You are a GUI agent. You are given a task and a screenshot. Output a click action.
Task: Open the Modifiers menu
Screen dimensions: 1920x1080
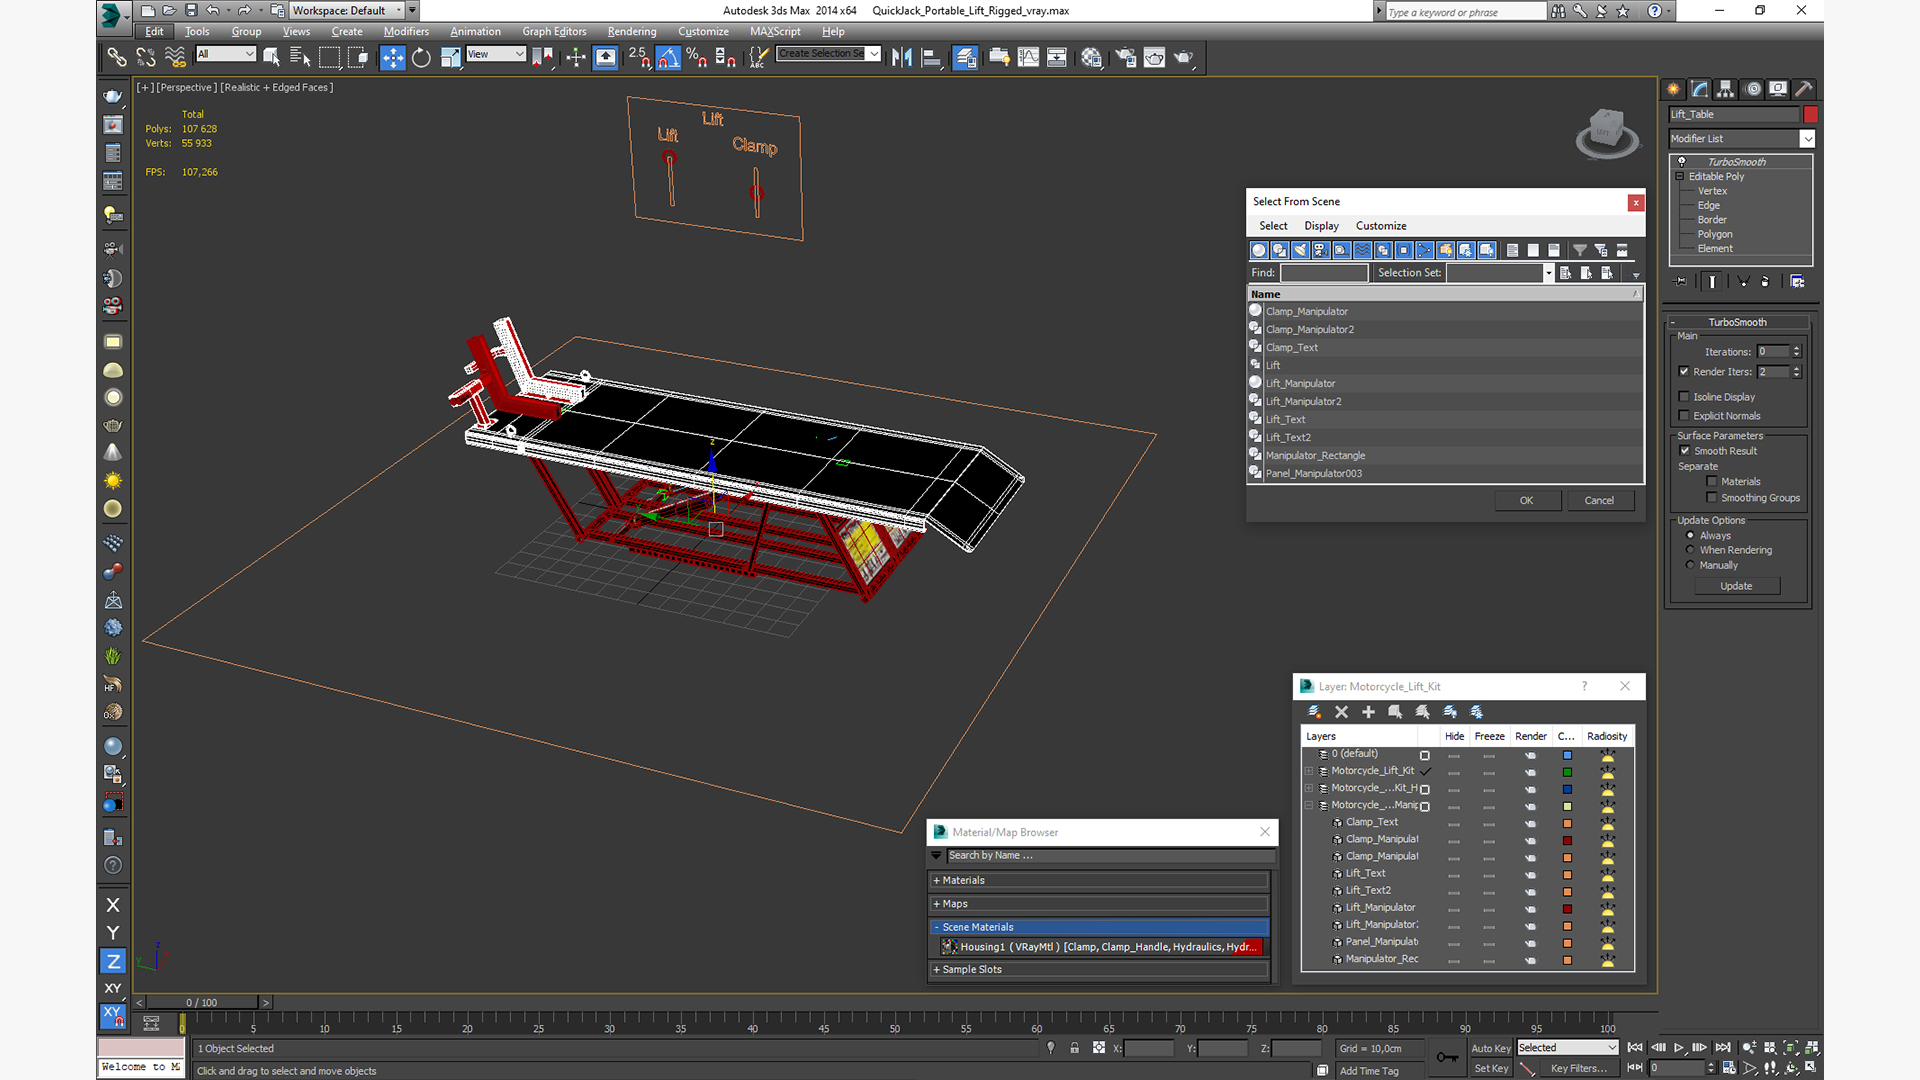click(x=406, y=32)
